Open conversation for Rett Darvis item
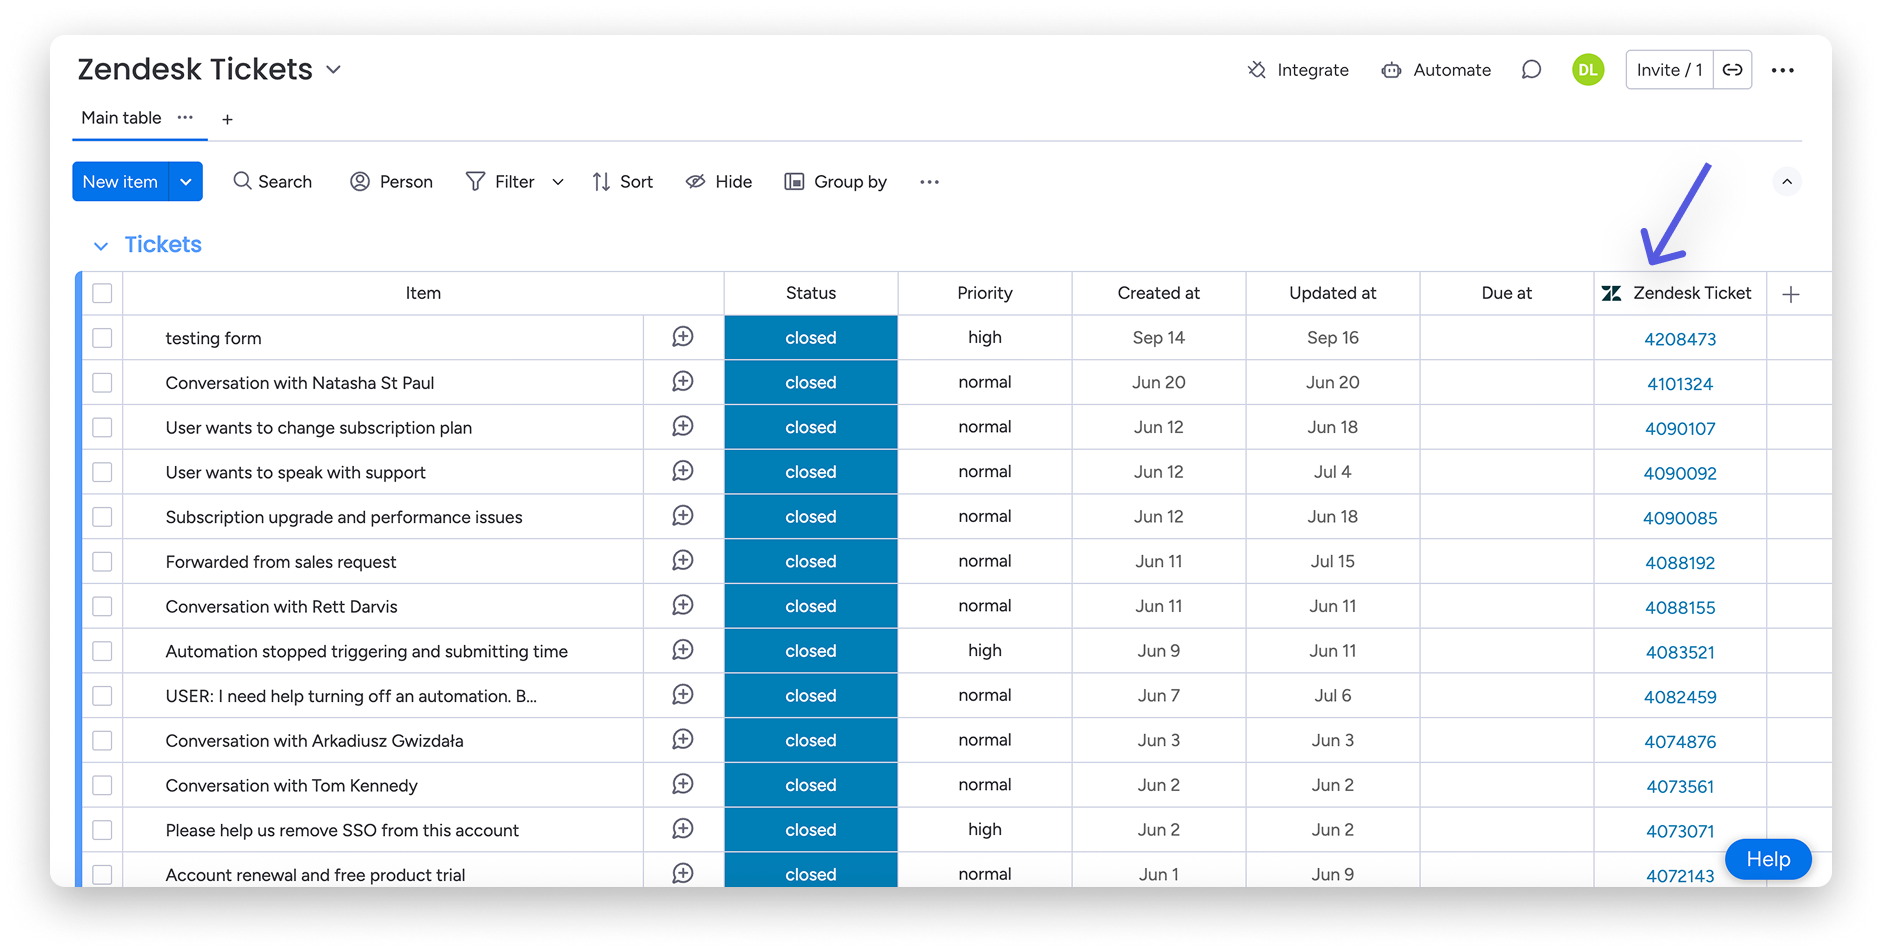 tap(683, 606)
